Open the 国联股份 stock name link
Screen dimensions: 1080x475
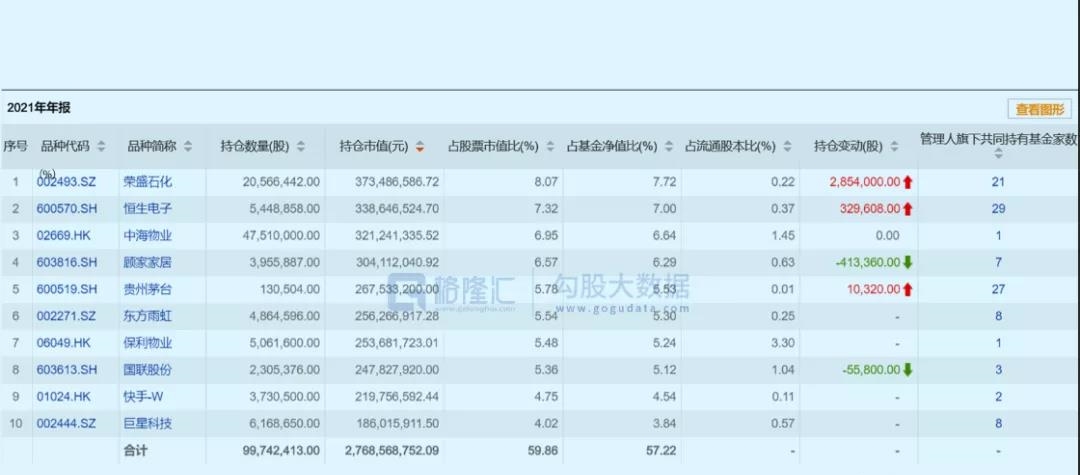pos(147,370)
